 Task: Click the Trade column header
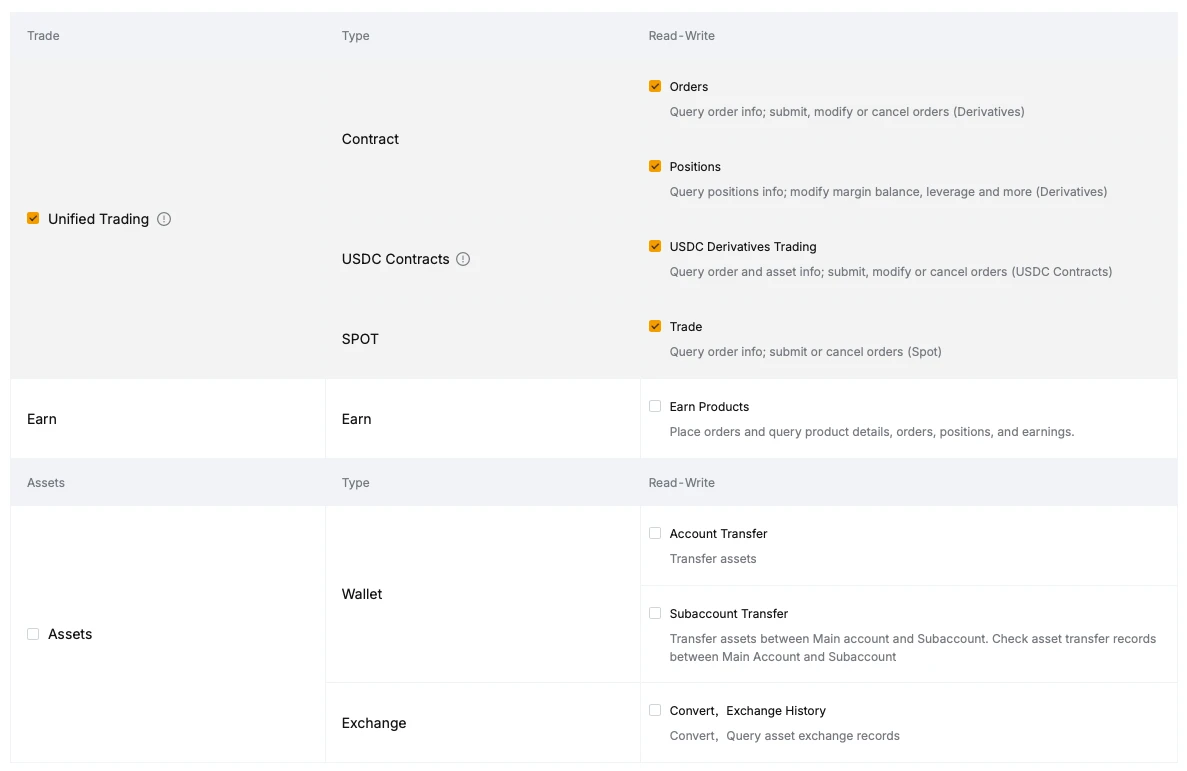[43, 36]
